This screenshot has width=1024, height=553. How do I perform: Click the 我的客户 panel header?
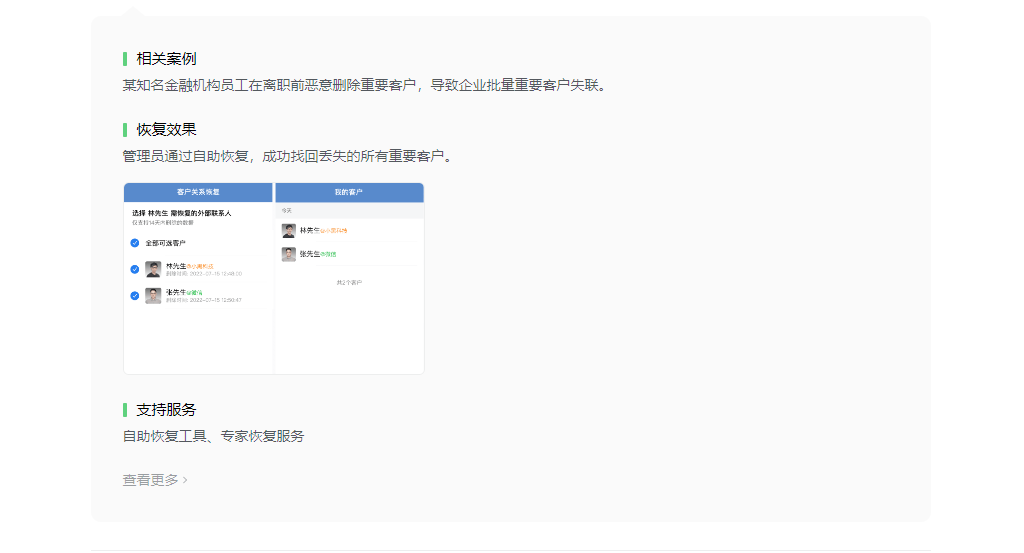click(349, 192)
